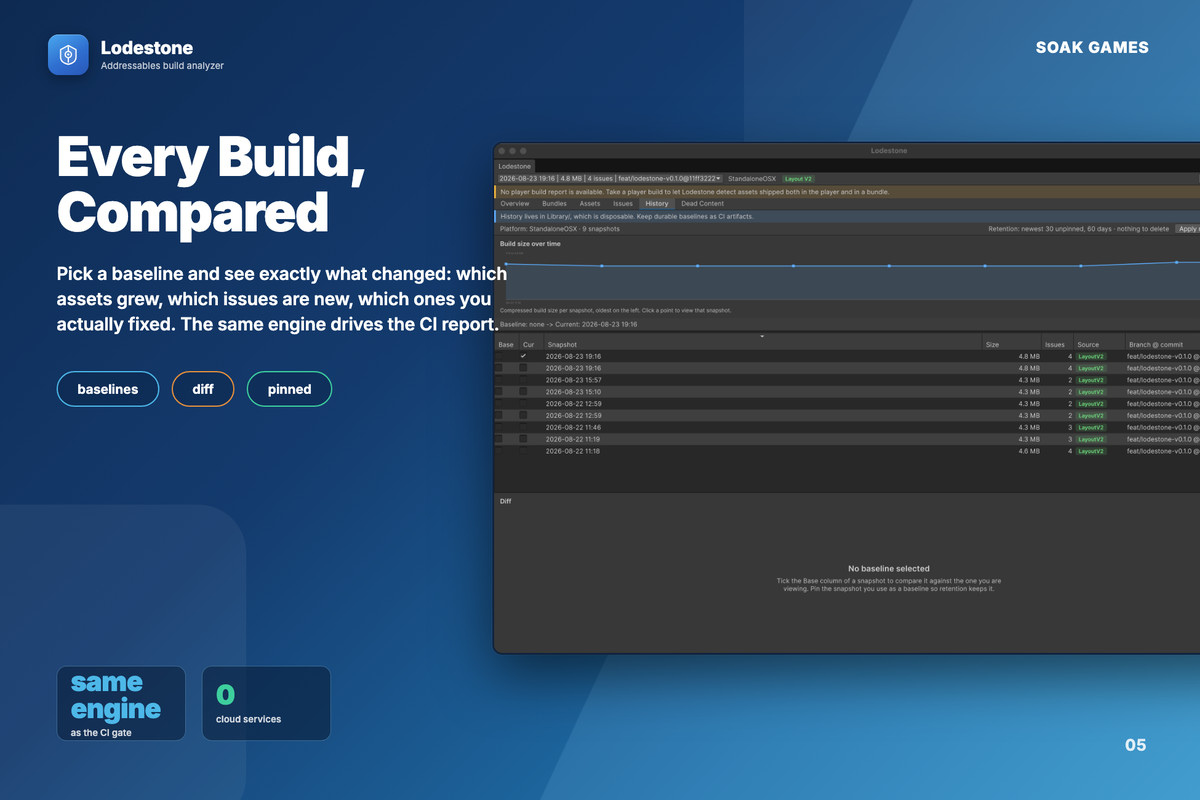Switch to the Overview tab
This screenshot has width=1200, height=800.
point(515,203)
